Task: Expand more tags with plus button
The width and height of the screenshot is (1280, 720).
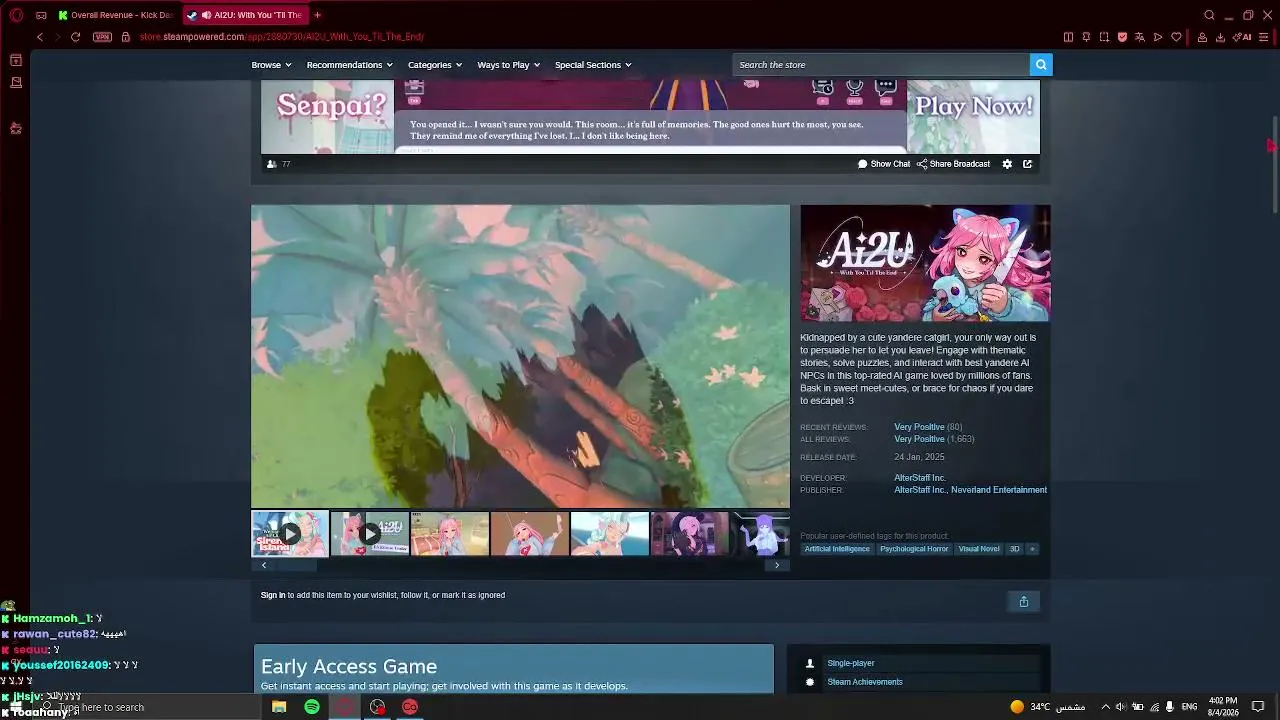Action: pyautogui.click(x=1033, y=549)
